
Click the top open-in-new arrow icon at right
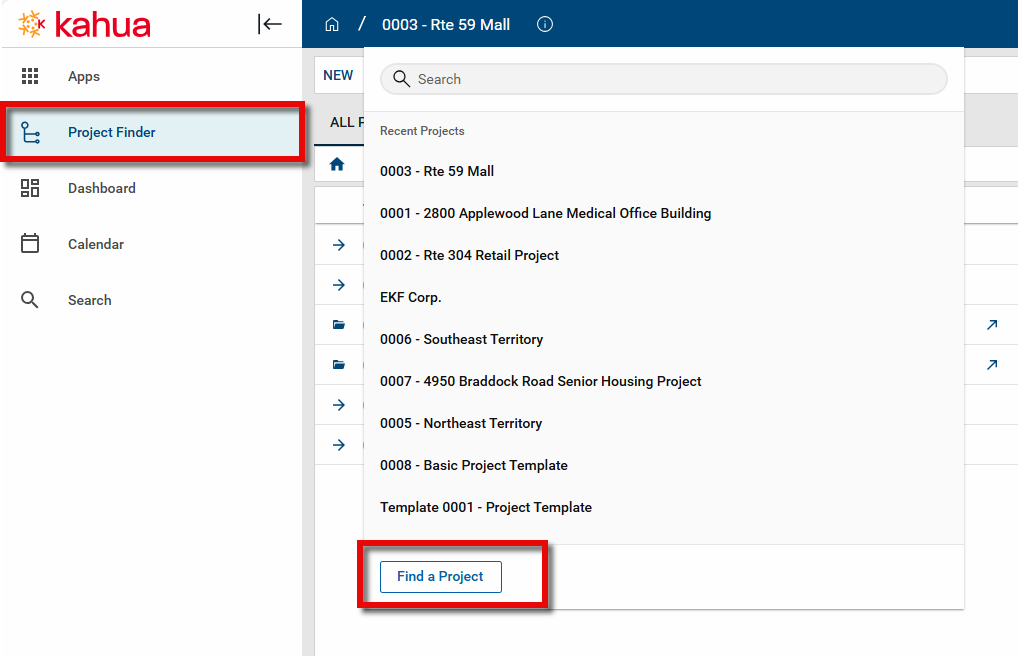991,325
